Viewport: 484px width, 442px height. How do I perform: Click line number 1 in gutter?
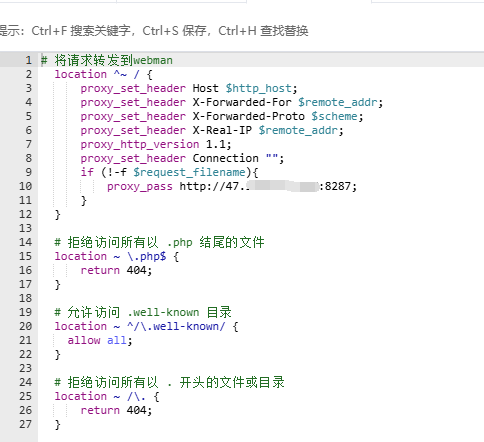(28, 60)
